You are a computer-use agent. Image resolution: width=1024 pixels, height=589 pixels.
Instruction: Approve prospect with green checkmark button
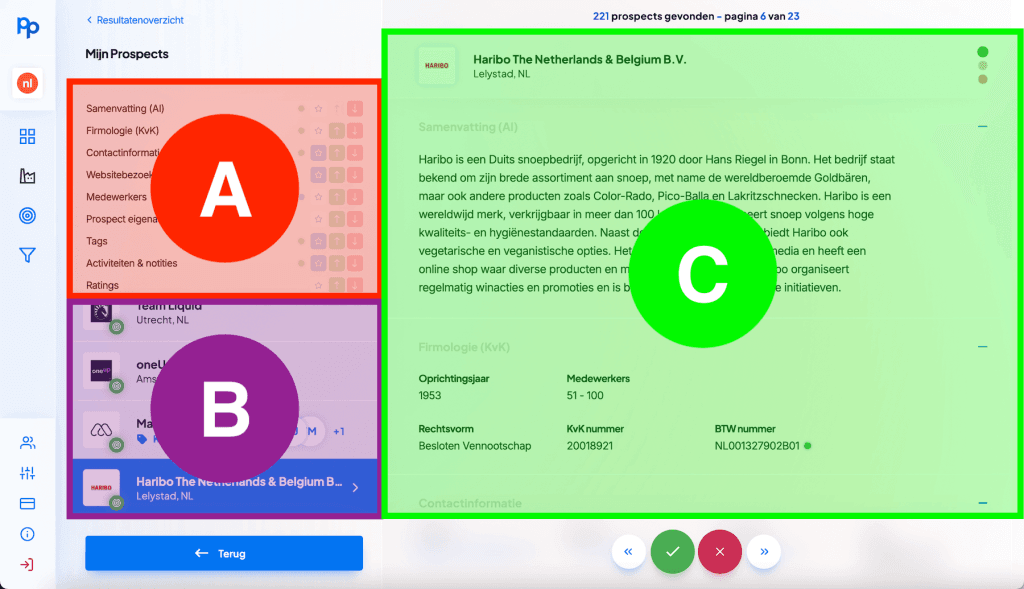tap(672, 551)
